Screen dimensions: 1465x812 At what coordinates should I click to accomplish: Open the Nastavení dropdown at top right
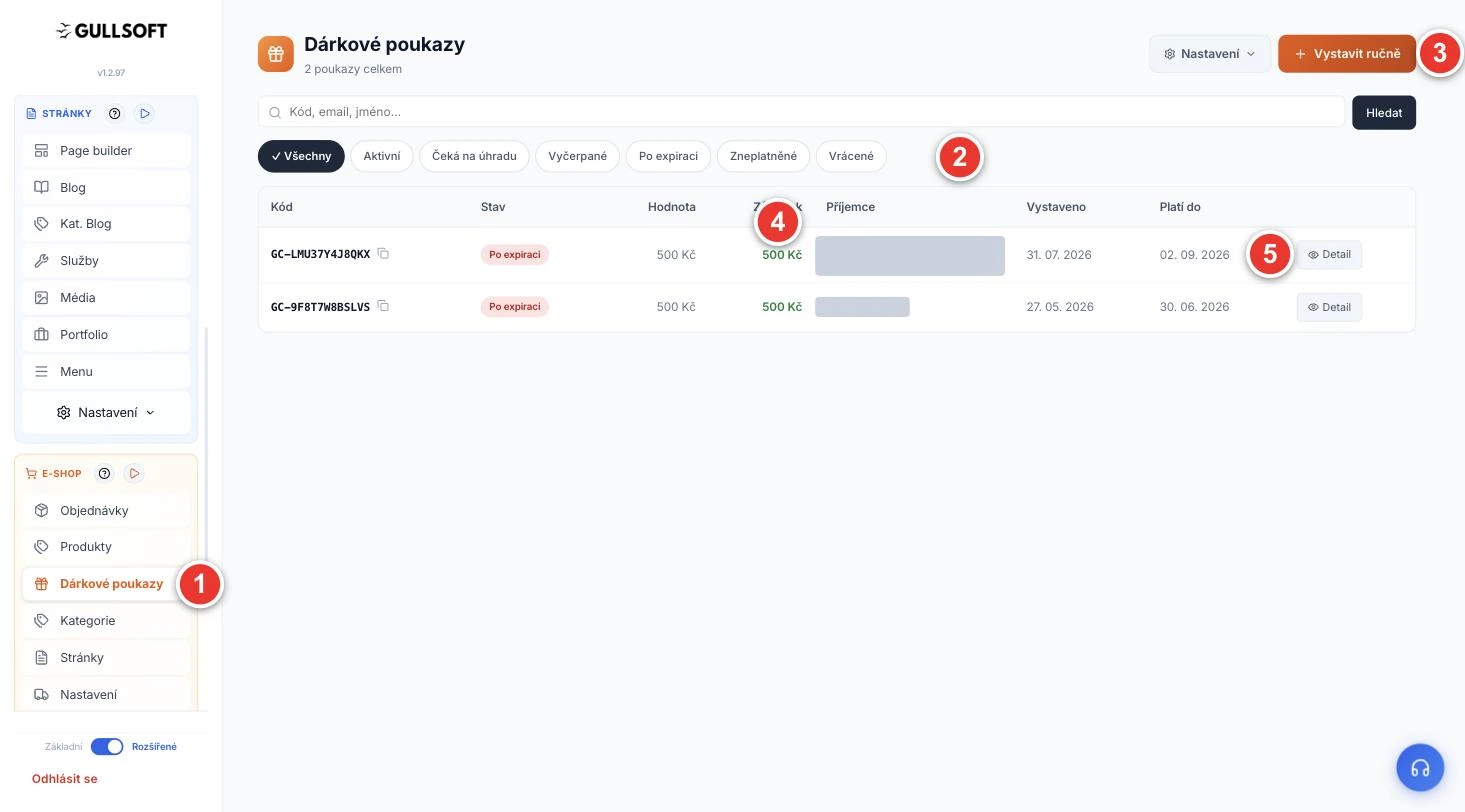click(x=1210, y=54)
